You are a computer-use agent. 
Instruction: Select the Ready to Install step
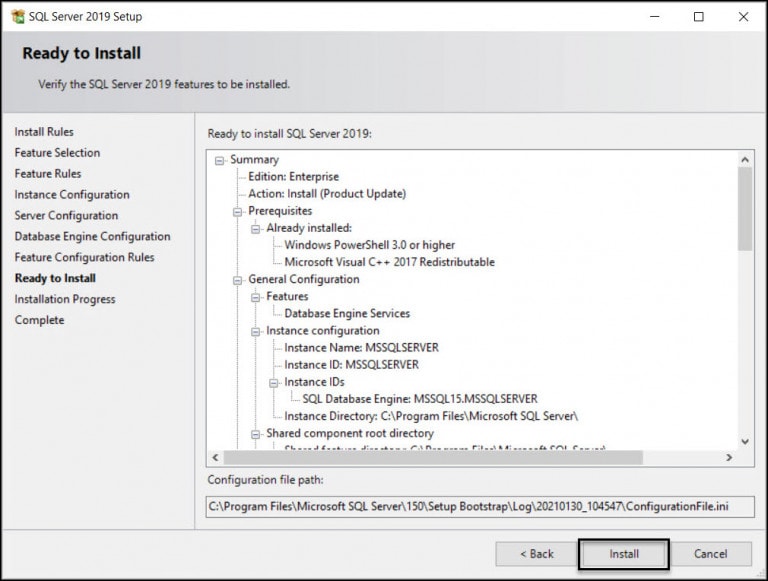pos(55,278)
